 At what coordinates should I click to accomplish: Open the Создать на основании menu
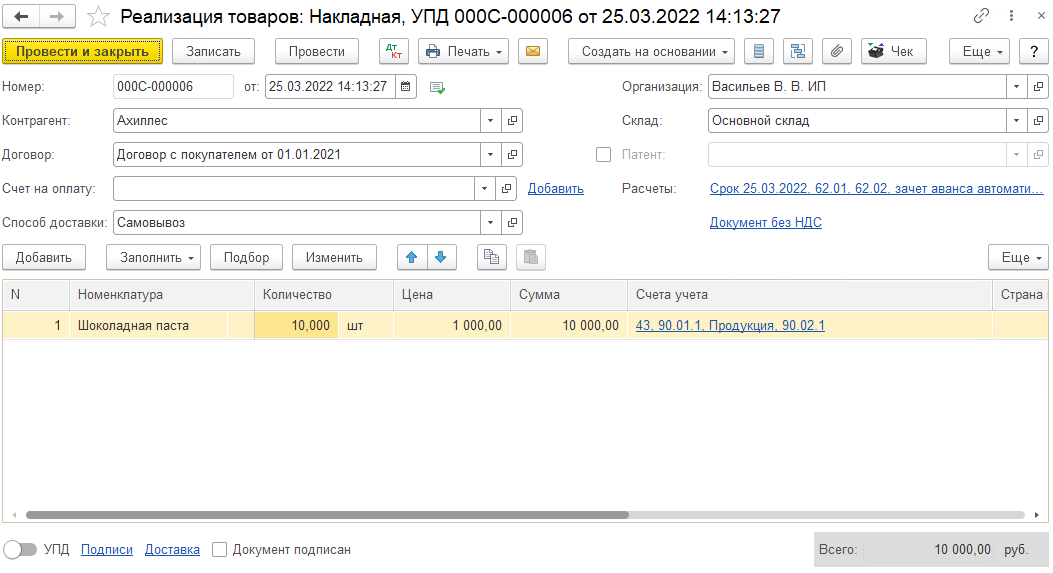coord(651,51)
